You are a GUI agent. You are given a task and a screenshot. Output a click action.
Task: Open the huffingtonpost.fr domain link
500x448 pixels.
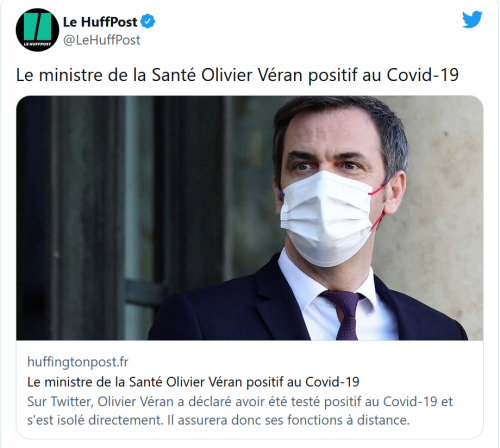78,362
